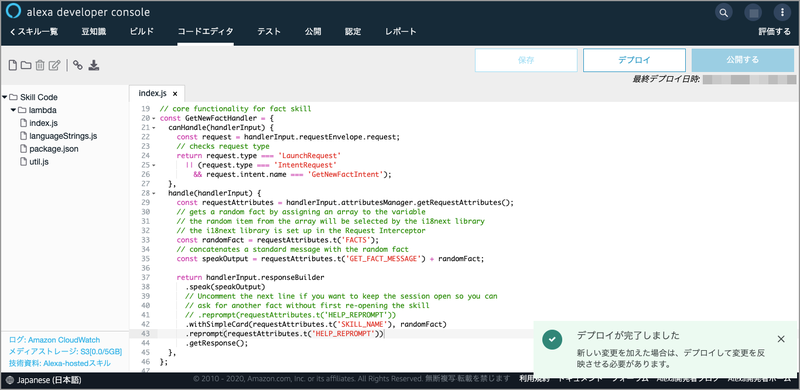Dismiss the deploy-complete notification
The width and height of the screenshot is (800, 390).
pos(781,338)
